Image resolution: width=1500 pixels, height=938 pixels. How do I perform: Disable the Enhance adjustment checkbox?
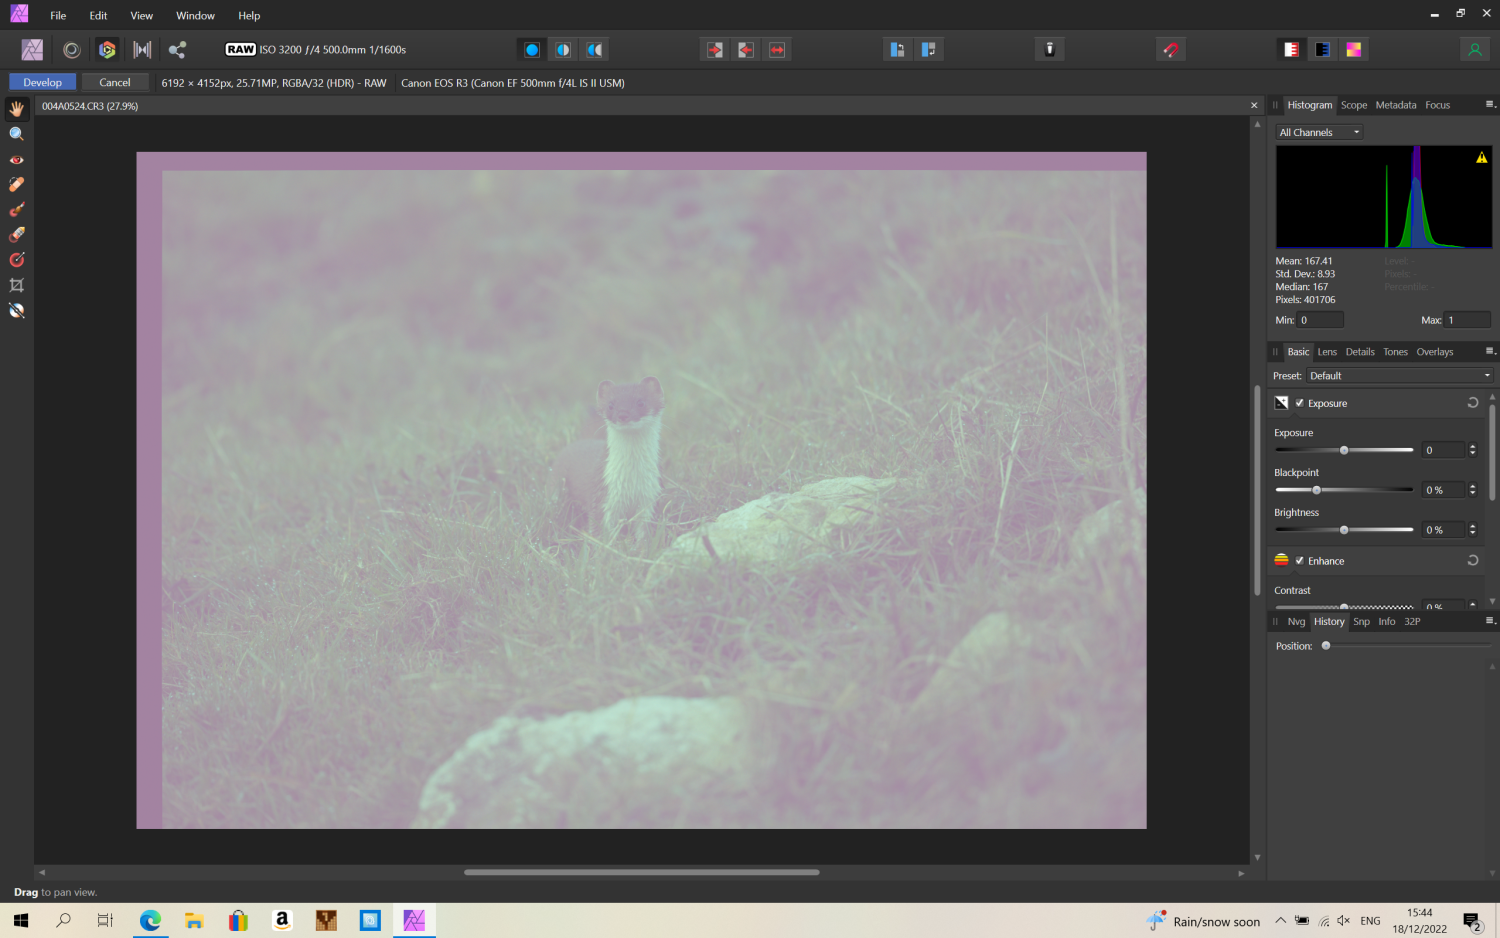(1299, 560)
